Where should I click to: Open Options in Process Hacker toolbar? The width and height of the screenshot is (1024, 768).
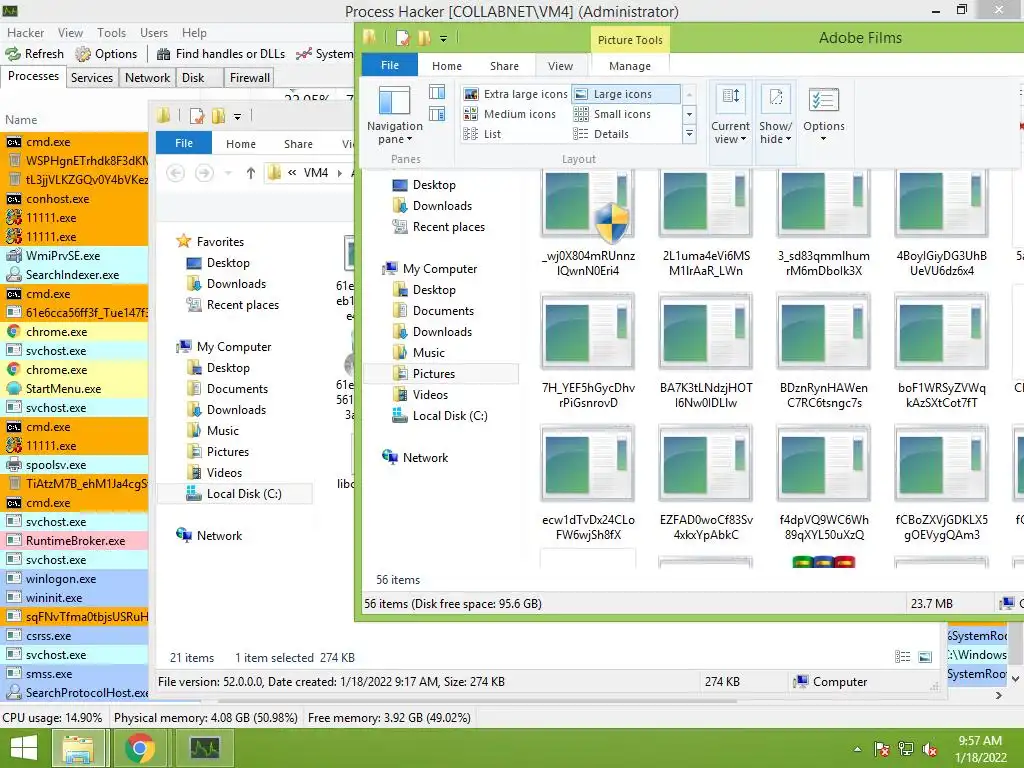(106, 54)
